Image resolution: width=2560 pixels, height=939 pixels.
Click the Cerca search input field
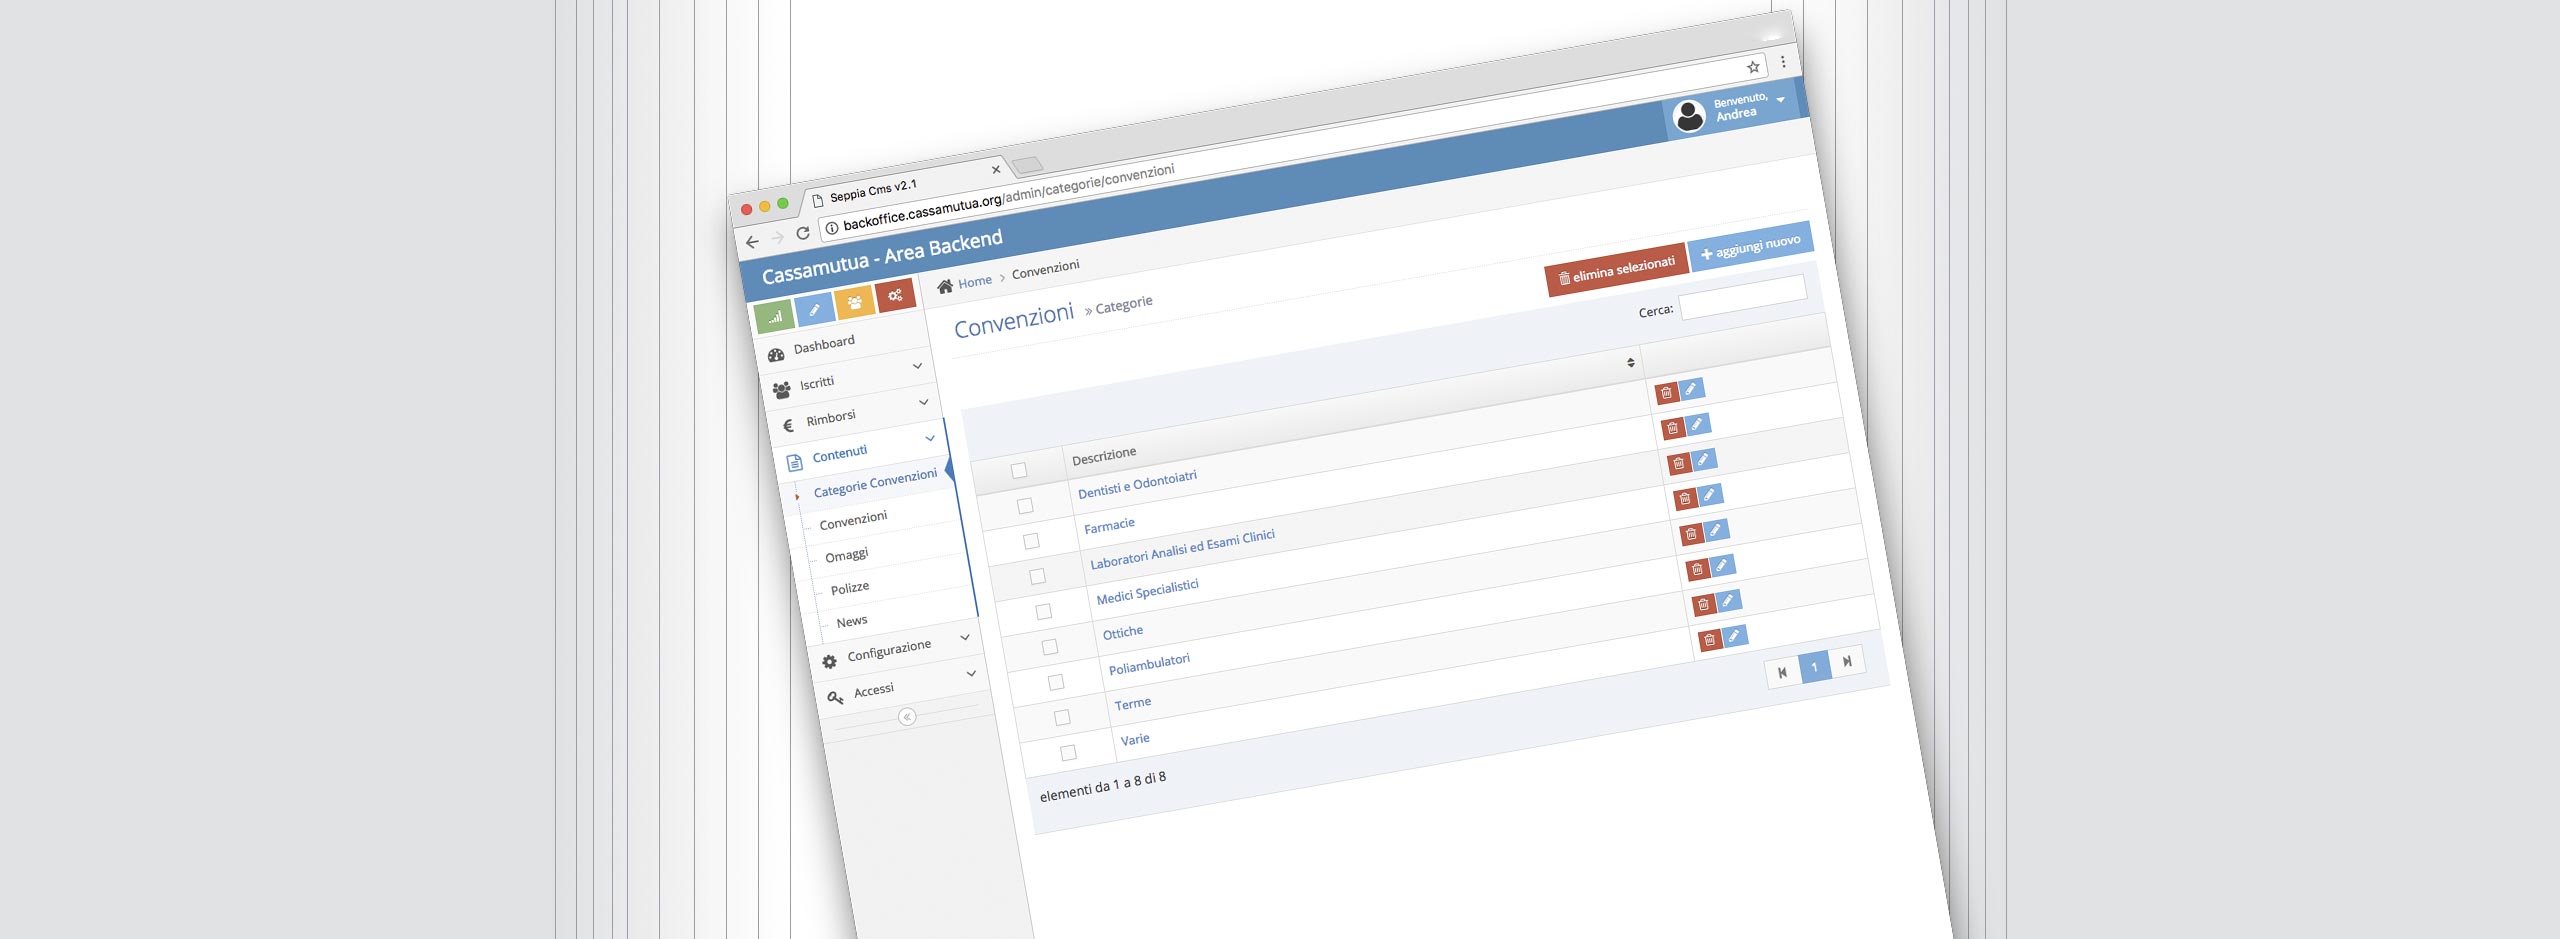(x=1743, y=298)
